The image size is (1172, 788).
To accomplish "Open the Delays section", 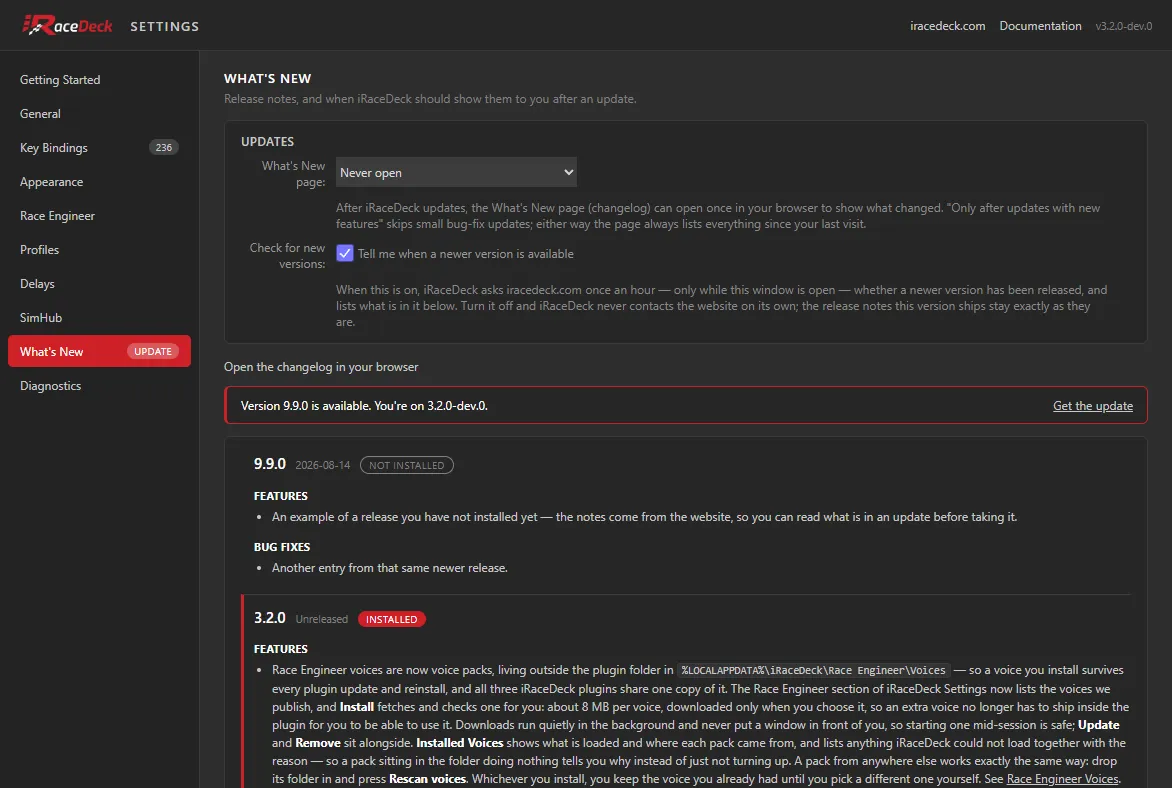I will [99, 283].
